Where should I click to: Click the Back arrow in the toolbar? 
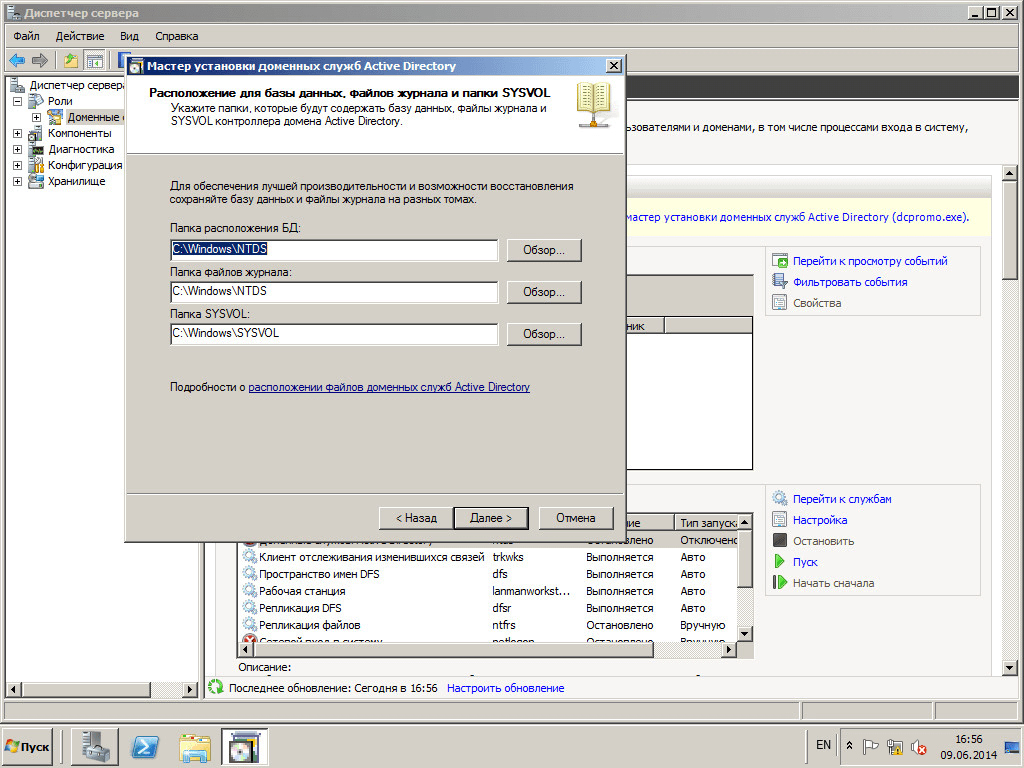(x=17, y=60)
